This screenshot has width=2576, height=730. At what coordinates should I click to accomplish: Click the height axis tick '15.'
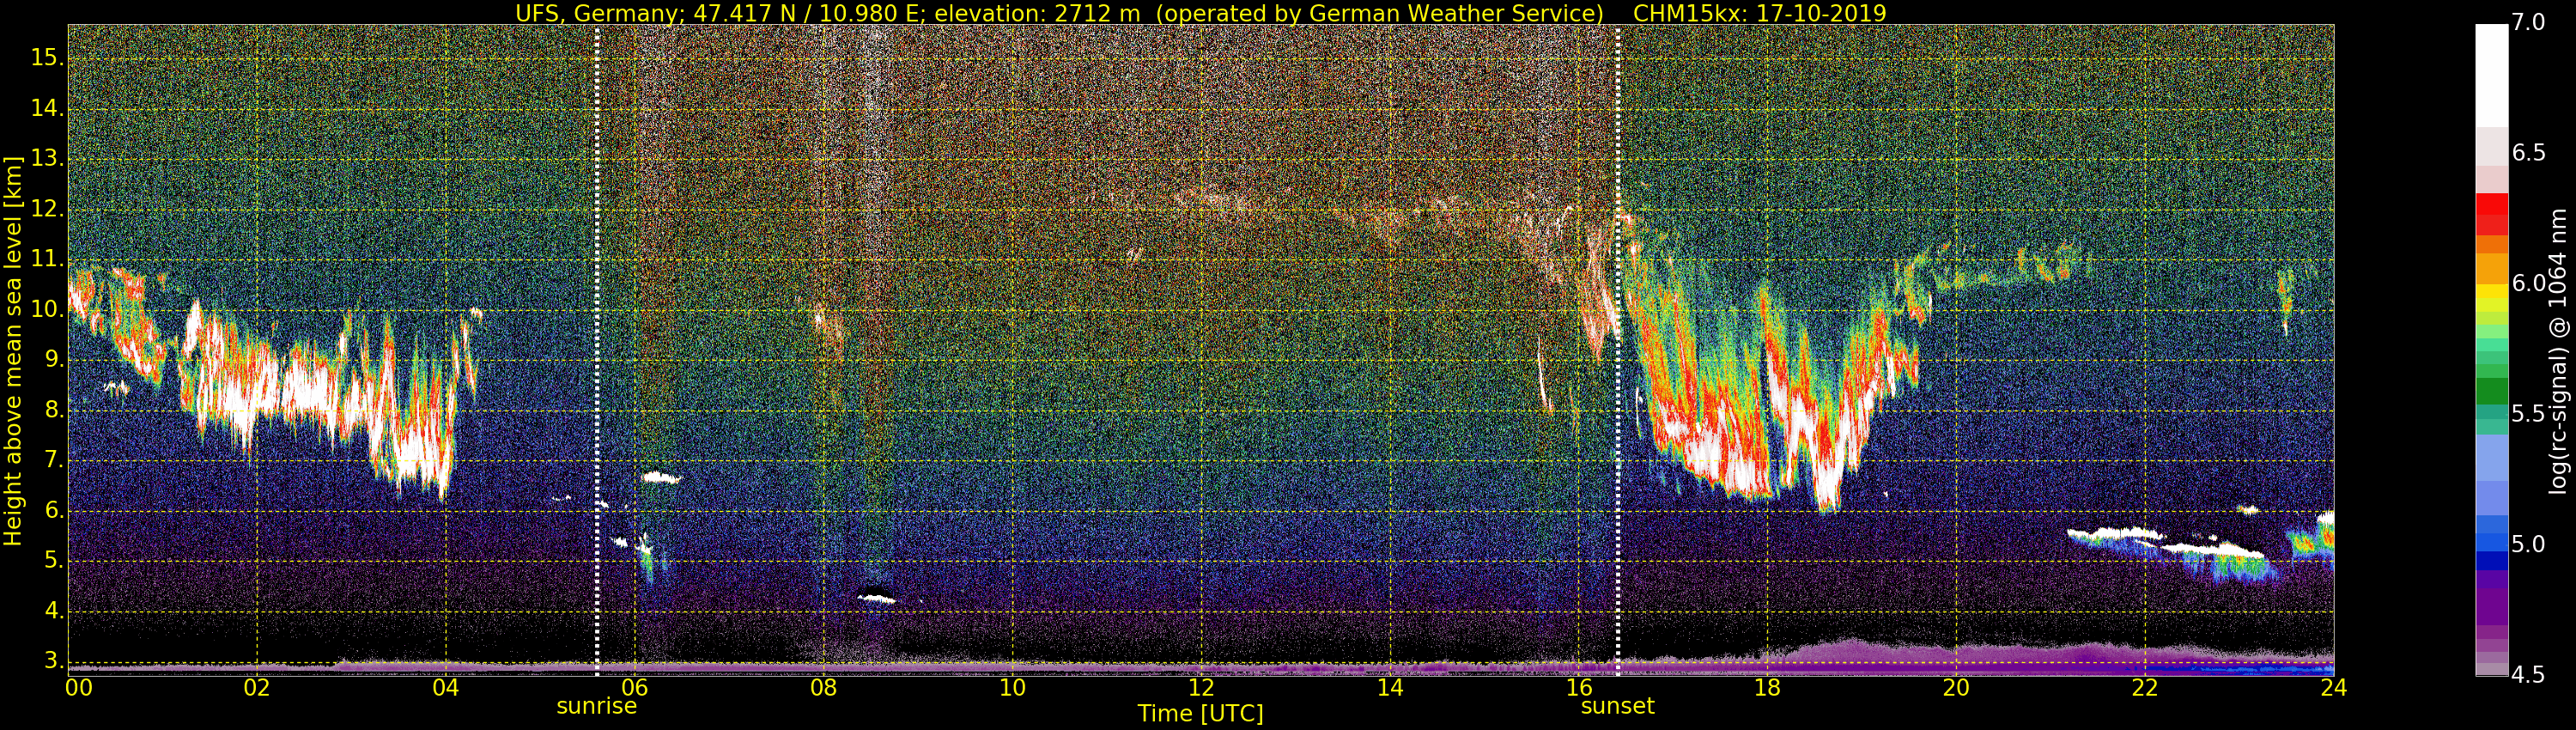[x=47, y=59]
